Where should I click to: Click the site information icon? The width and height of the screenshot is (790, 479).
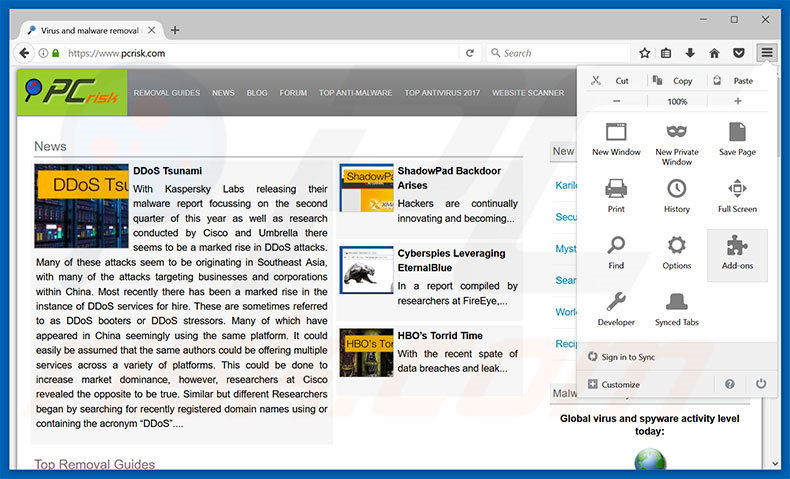43,53
